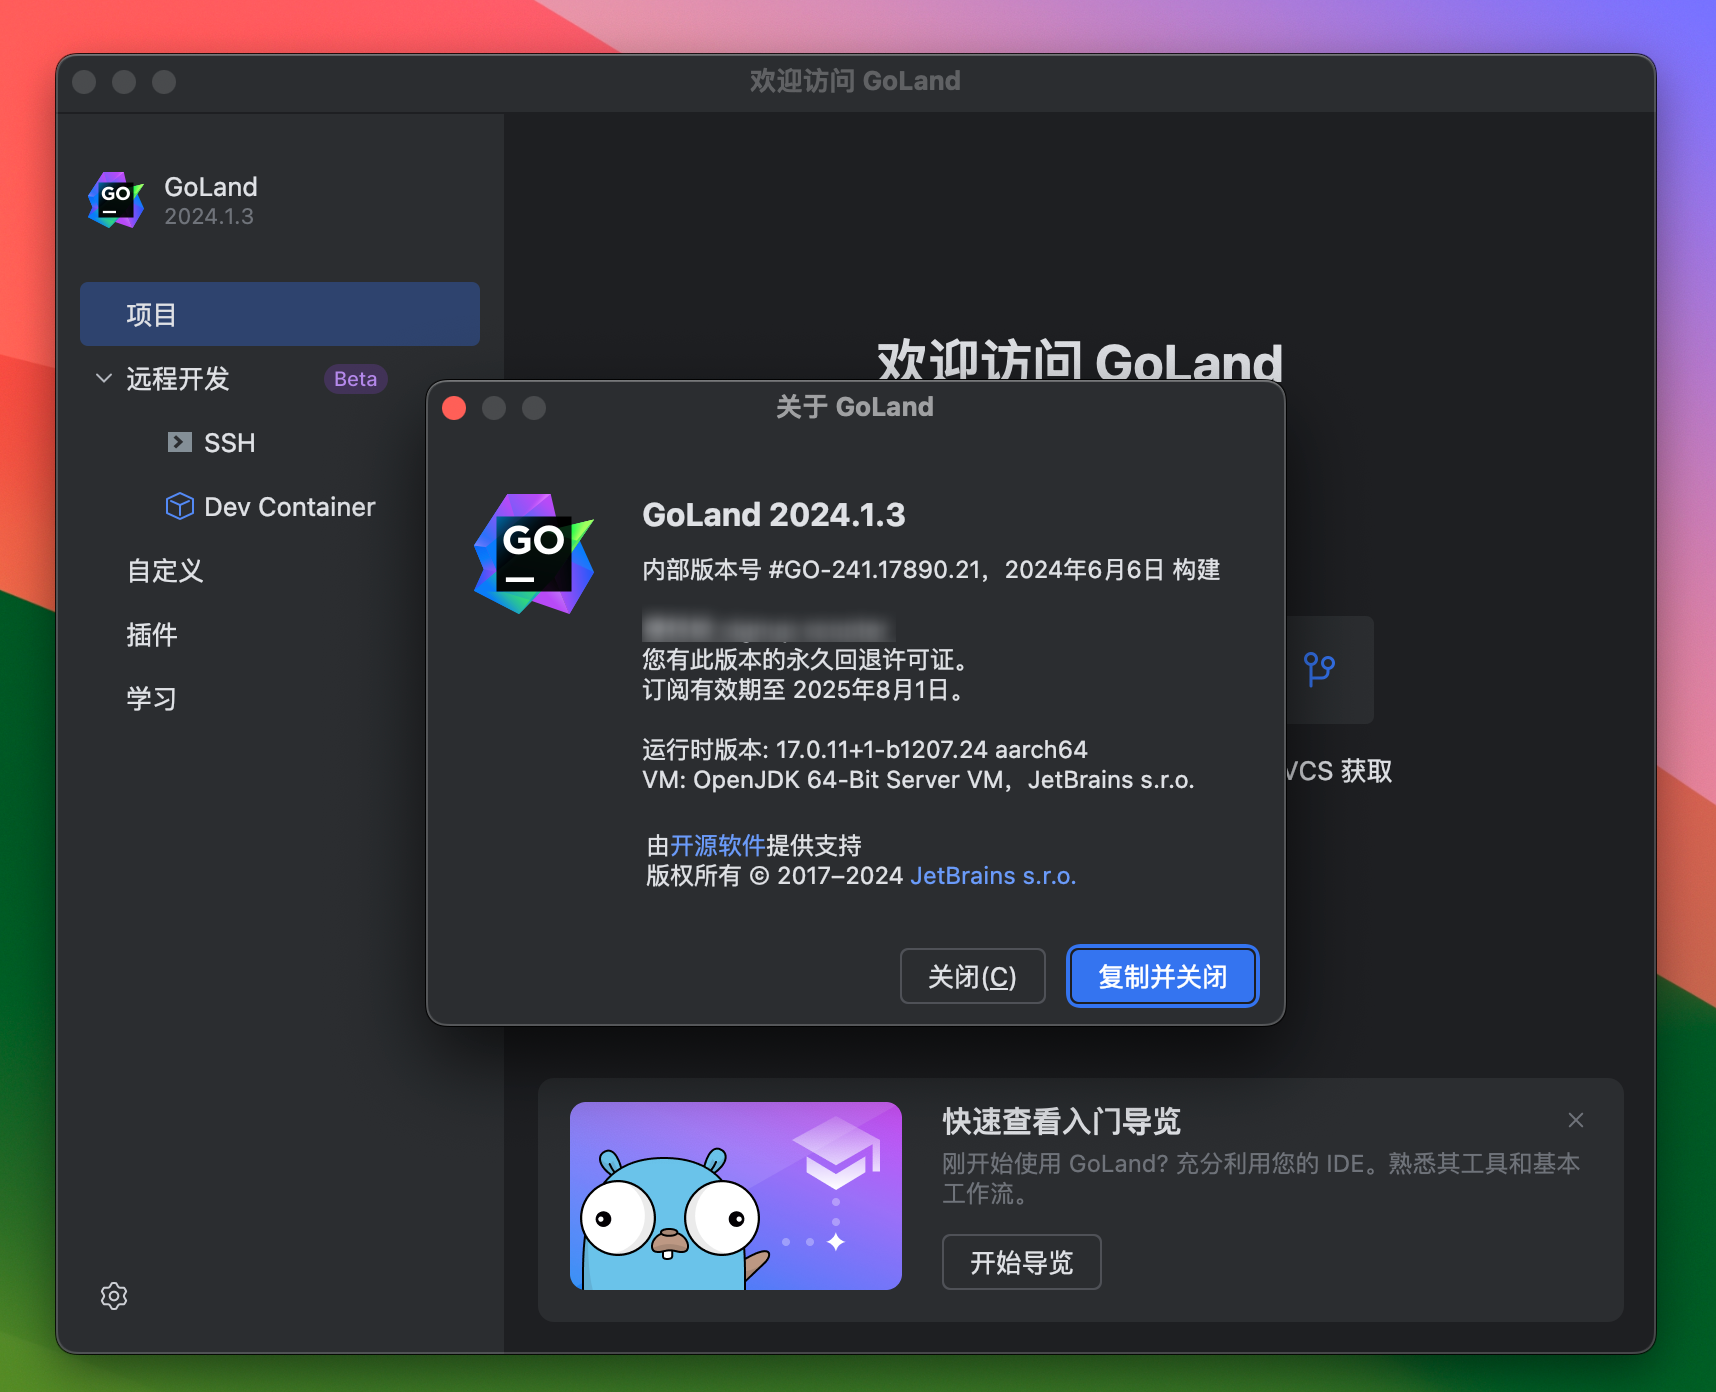Viewport: 1716px width, 1392px height.
Task: Dismiss the onboarding tour banner
Action: pyautogui.click(x=1576, y=1120)
